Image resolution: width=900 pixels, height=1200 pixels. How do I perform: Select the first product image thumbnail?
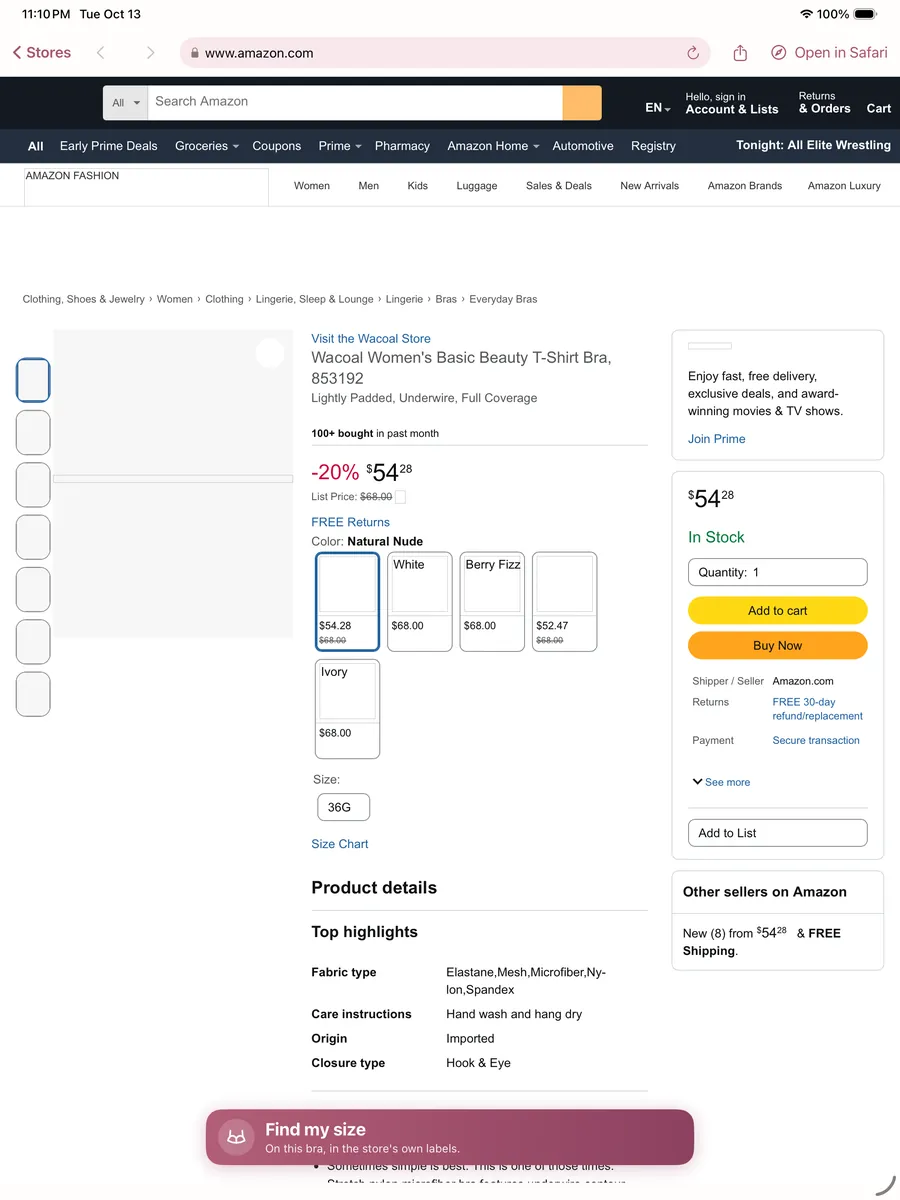tap(33, 380)
